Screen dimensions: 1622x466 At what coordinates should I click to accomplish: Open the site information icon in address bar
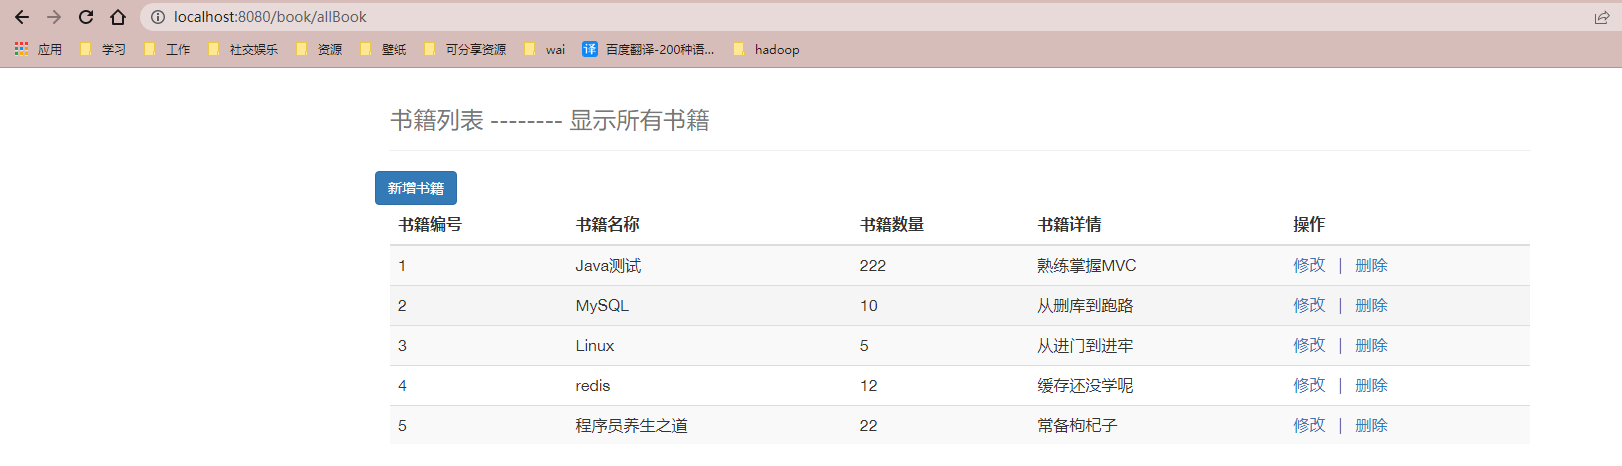click(158, 17)
